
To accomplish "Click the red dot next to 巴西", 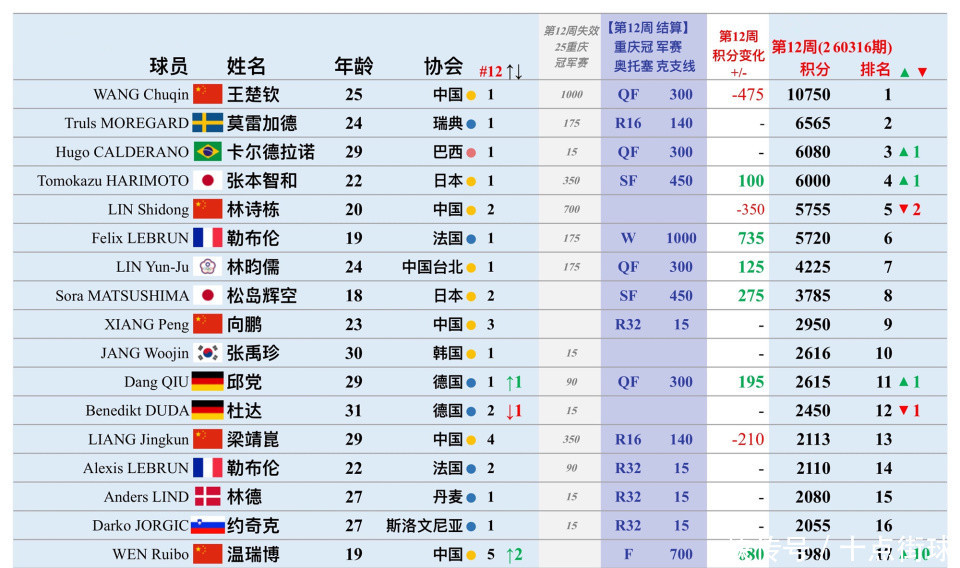I will click(471, 153).
